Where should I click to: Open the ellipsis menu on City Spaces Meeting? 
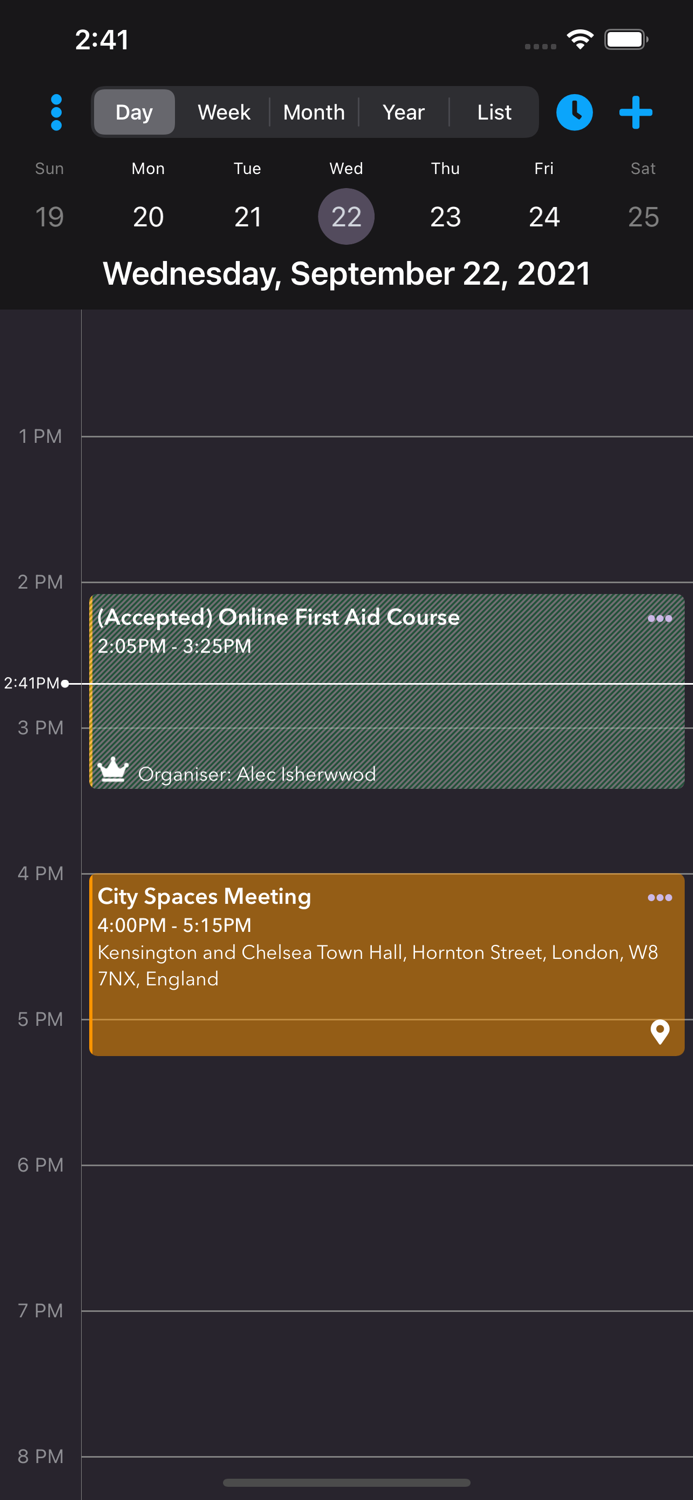659,898
